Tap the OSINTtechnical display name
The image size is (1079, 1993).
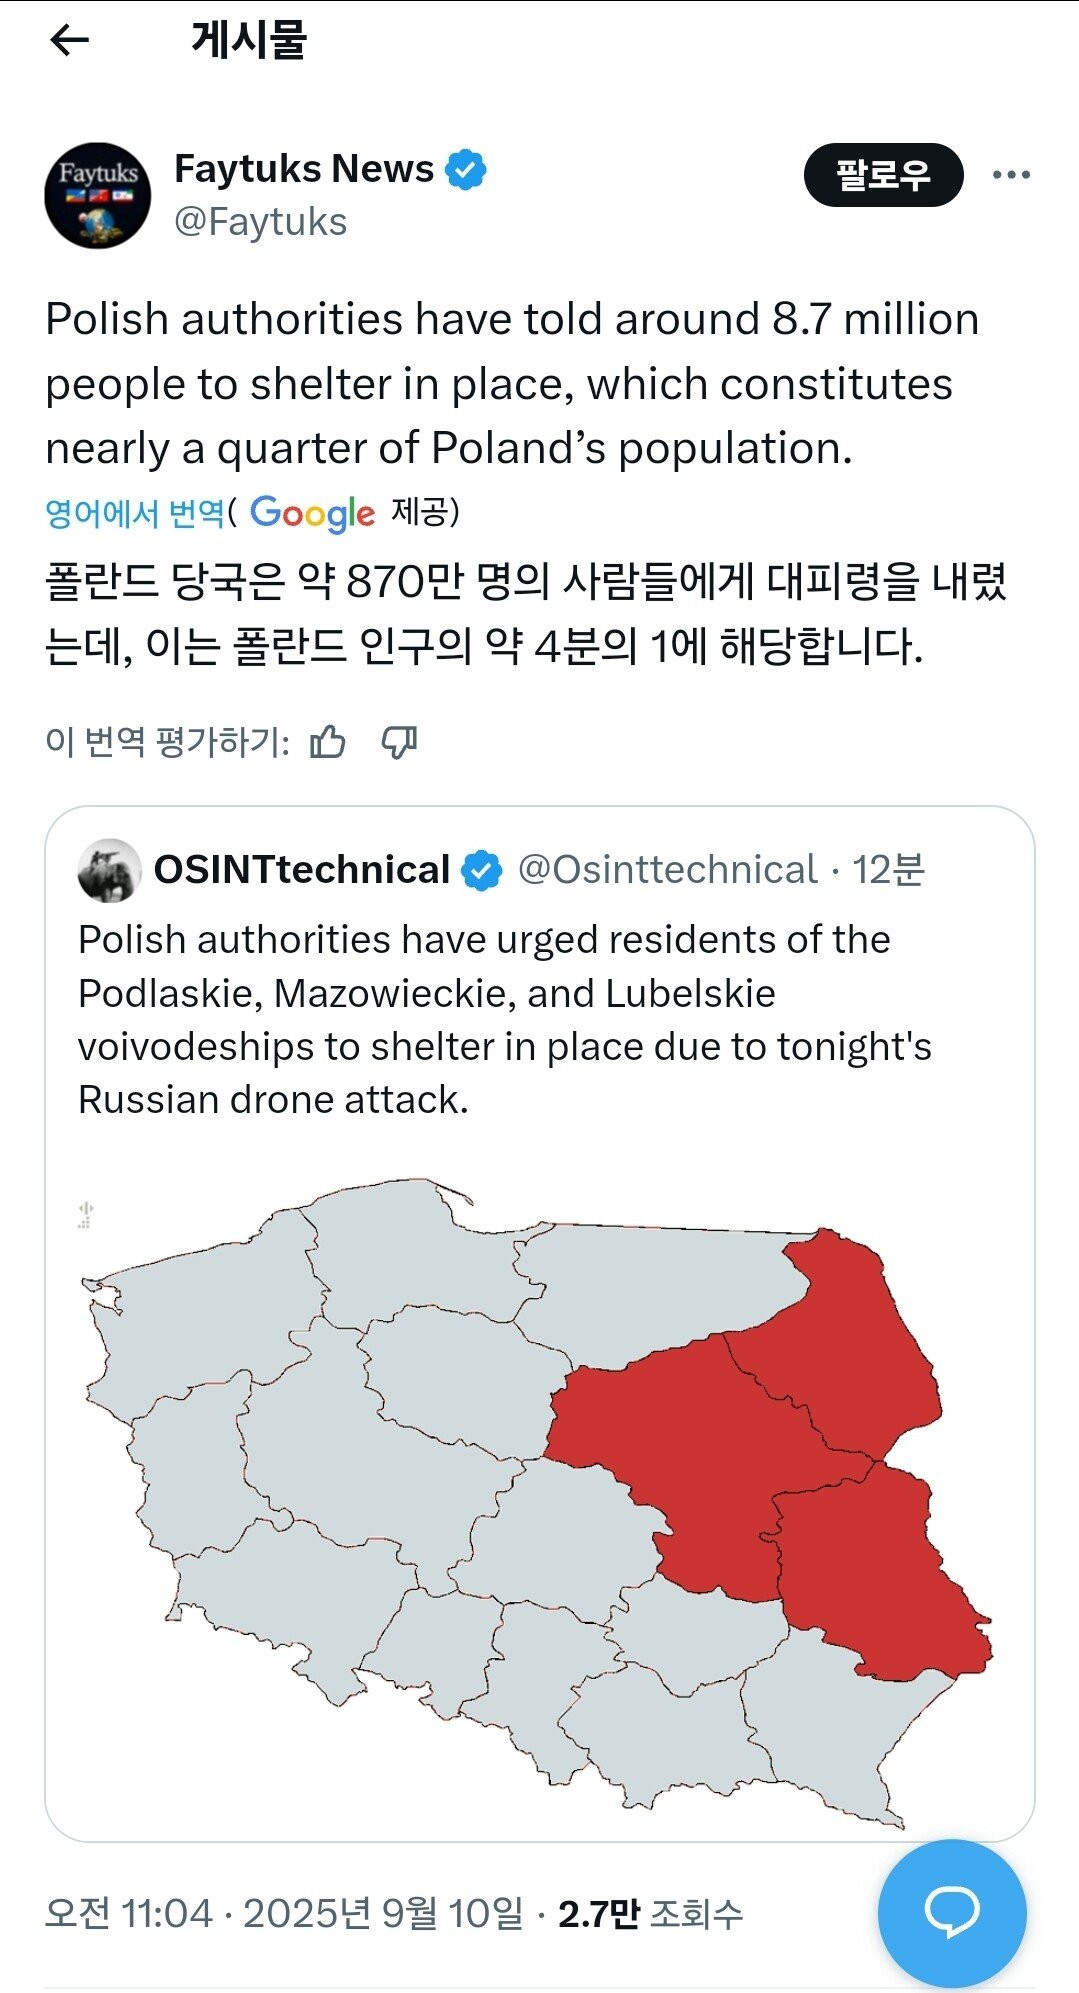pos(302,870)
